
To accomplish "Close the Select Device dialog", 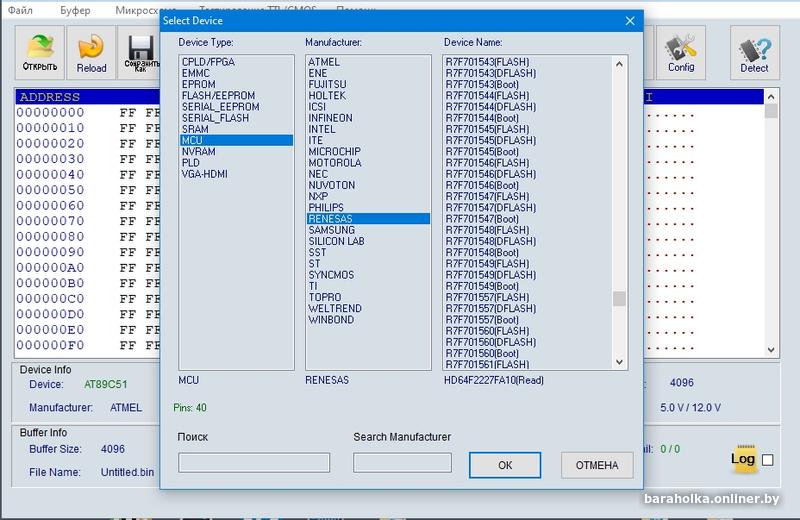I will coord(630,21).
